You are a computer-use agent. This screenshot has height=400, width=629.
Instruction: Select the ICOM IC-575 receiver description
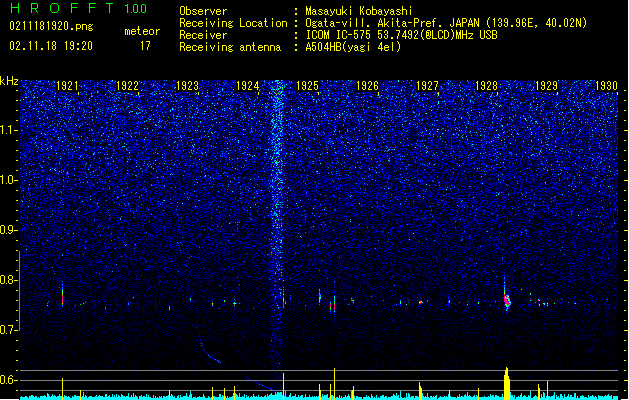point(401,35)
